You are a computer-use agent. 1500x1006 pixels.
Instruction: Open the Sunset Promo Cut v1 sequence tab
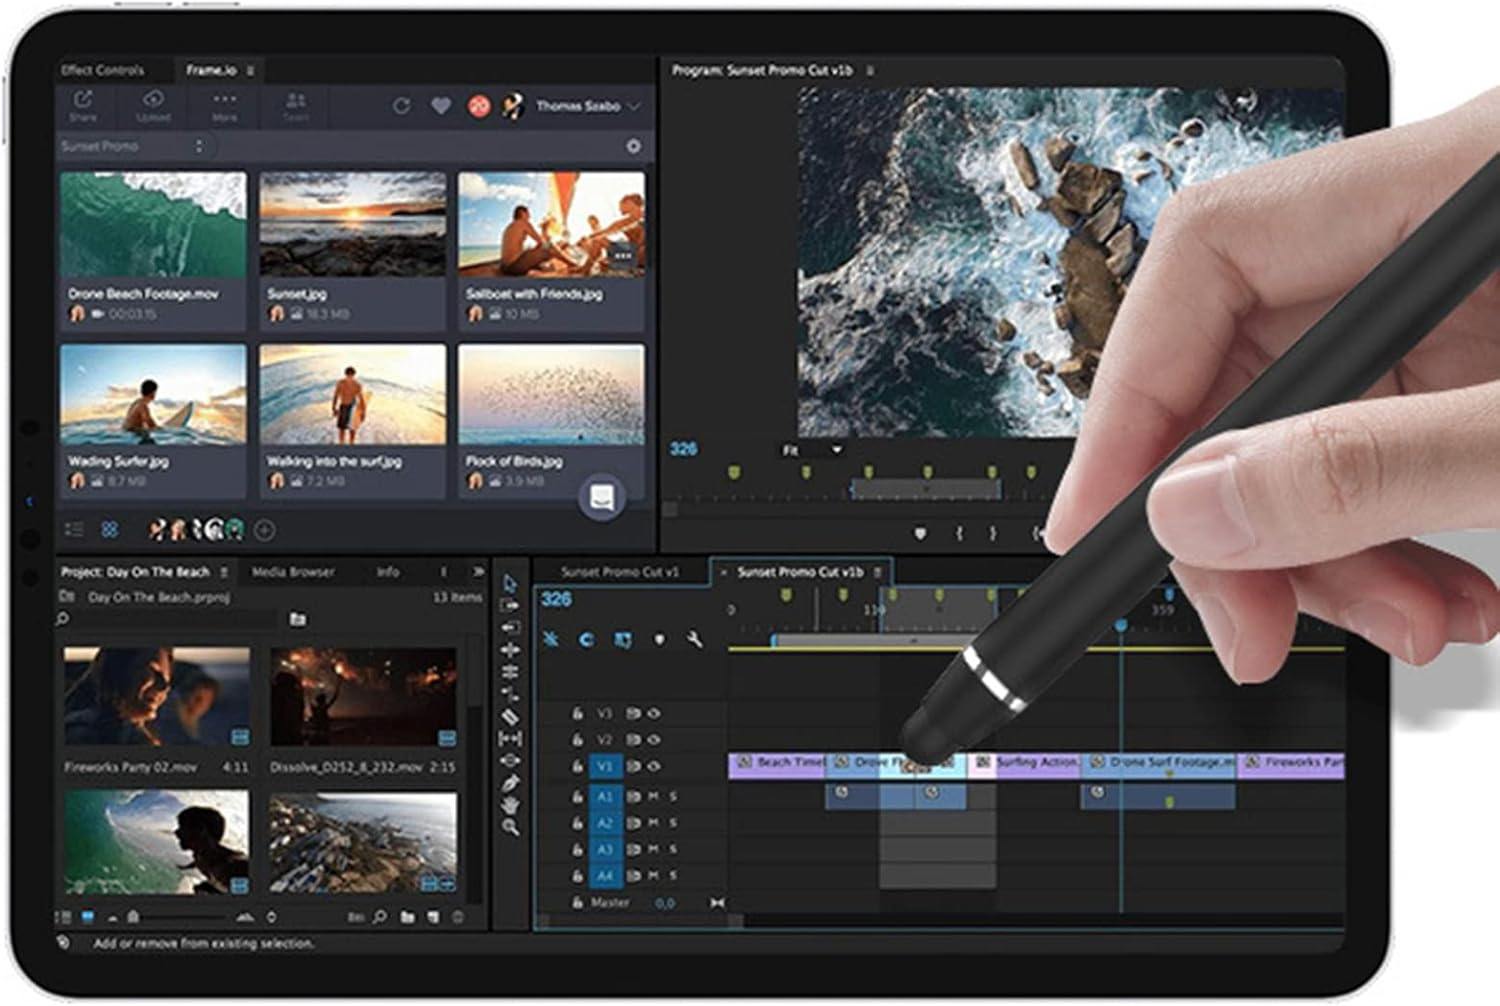[x=619, y=572]
